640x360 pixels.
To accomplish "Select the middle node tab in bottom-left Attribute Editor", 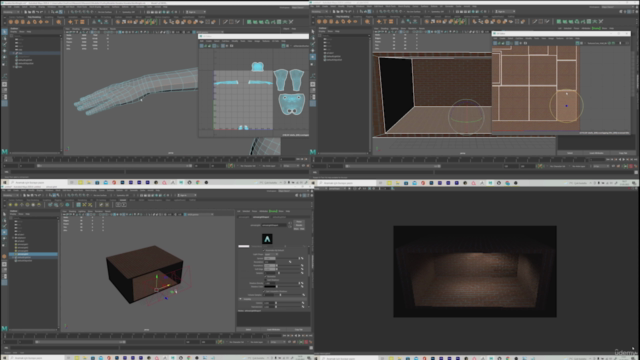I will [x=262, y=217].
